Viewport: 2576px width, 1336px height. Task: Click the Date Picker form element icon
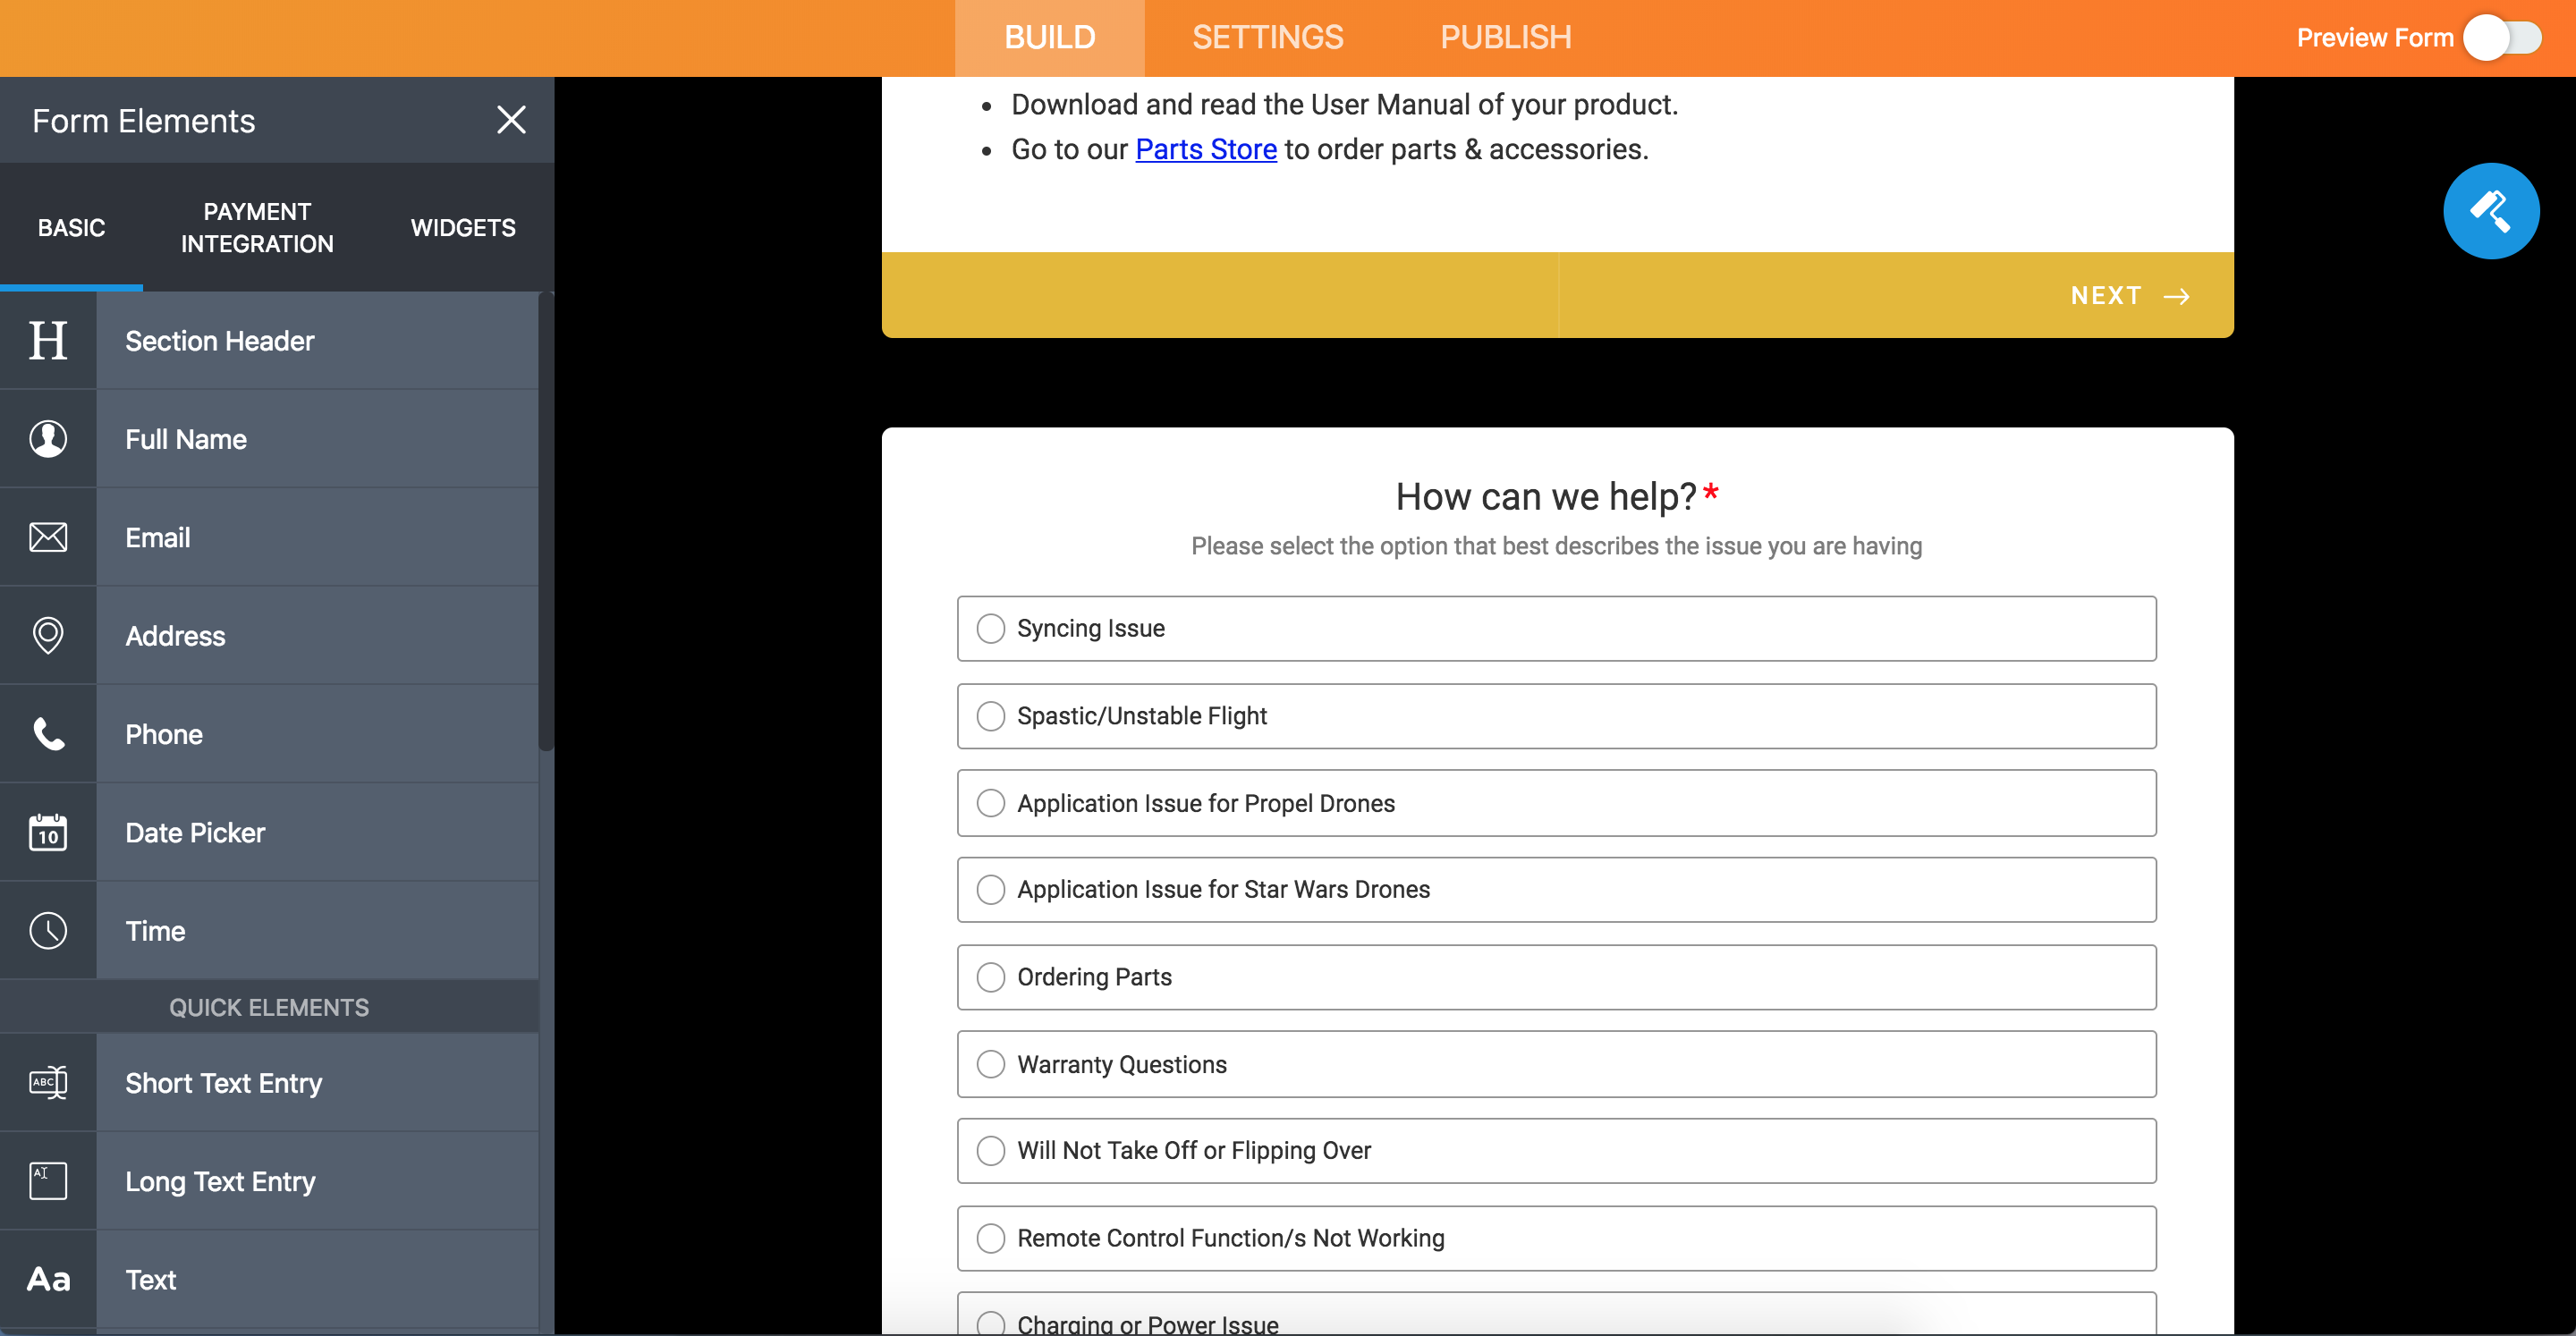click(47, 832)
